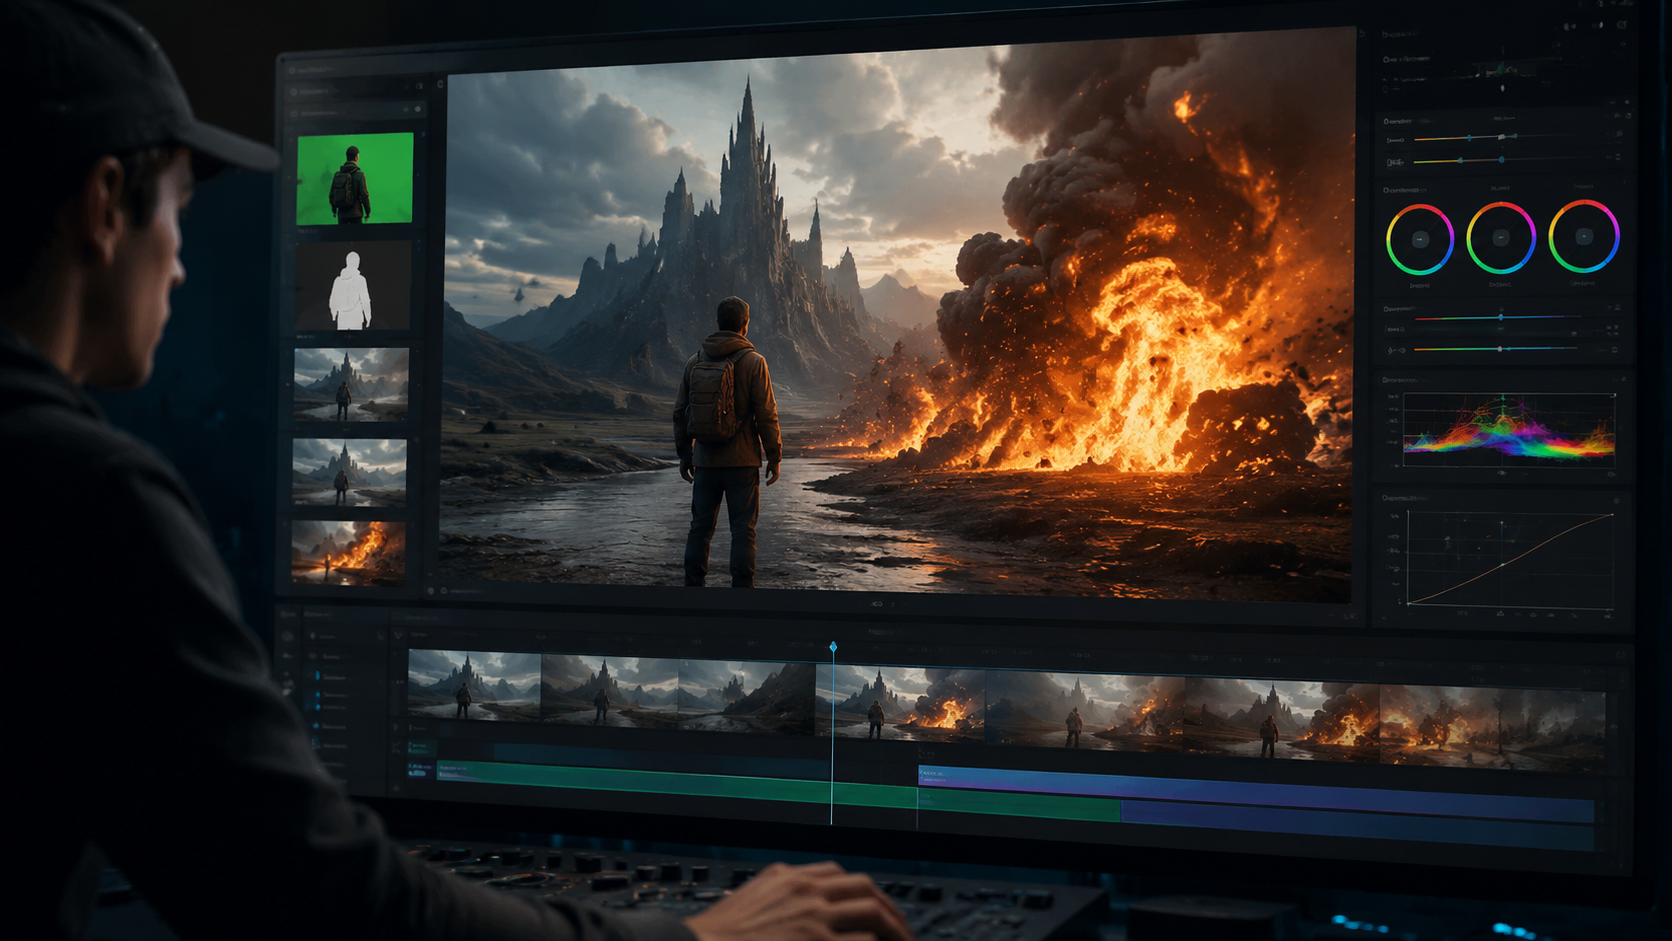Image resolution: width=1672 pixels, height=941 pixels.
Task: Open the castle landscape thumbnail below the matte
Action: click(350, 384)
